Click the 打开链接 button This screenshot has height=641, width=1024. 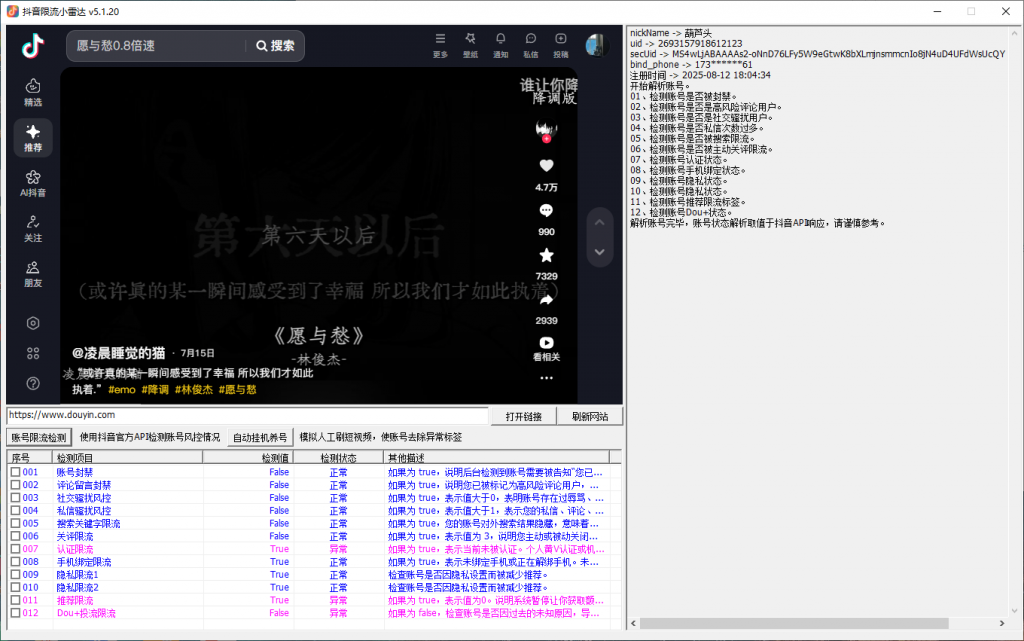pyautogui.click(x=524, y=416)
